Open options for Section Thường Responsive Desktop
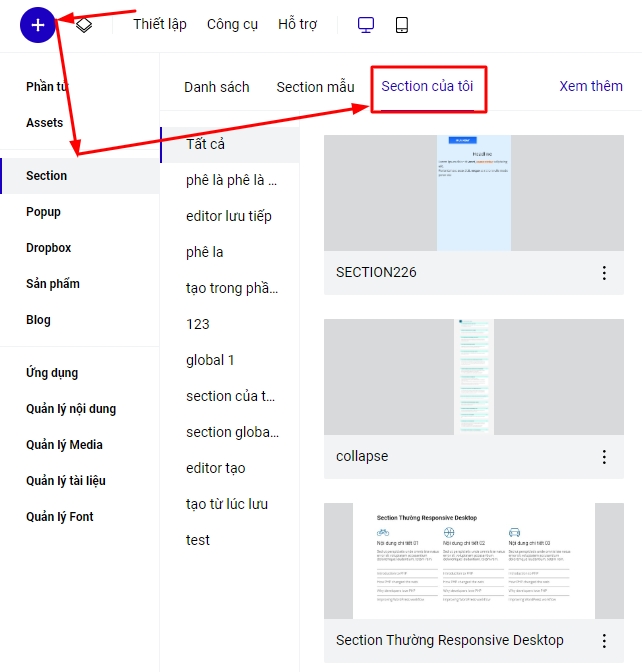The height and width of the screenshot is (672, 642). 604,641
